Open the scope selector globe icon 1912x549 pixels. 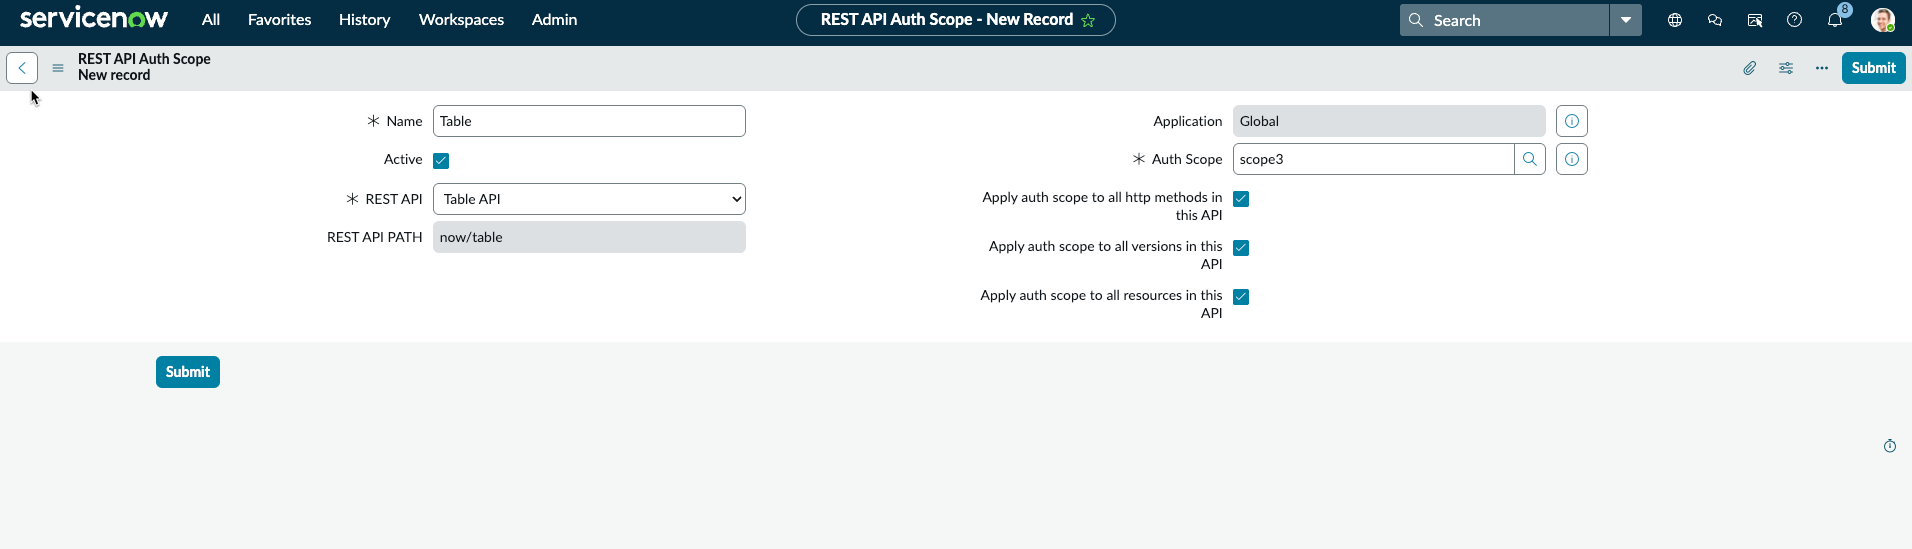(1675, 20)
